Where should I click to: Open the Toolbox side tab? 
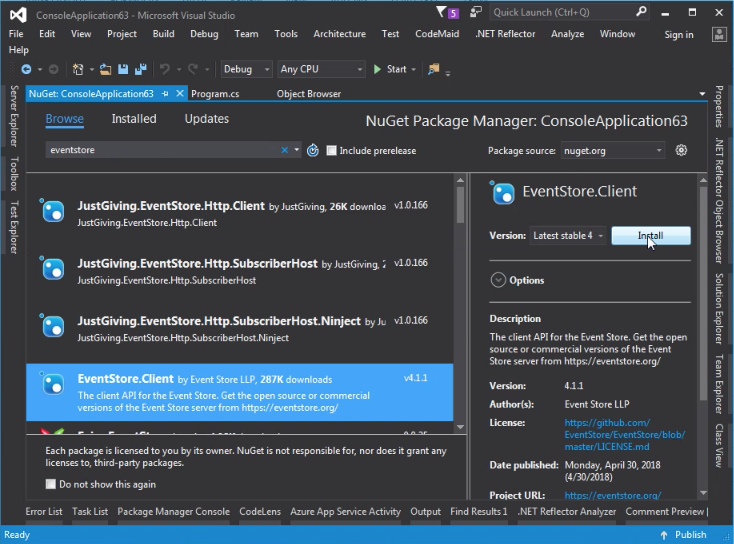click(15, 174)
